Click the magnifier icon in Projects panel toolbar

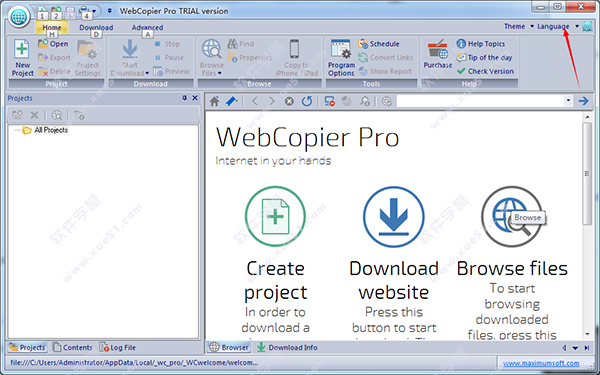[x=57, y=115]
